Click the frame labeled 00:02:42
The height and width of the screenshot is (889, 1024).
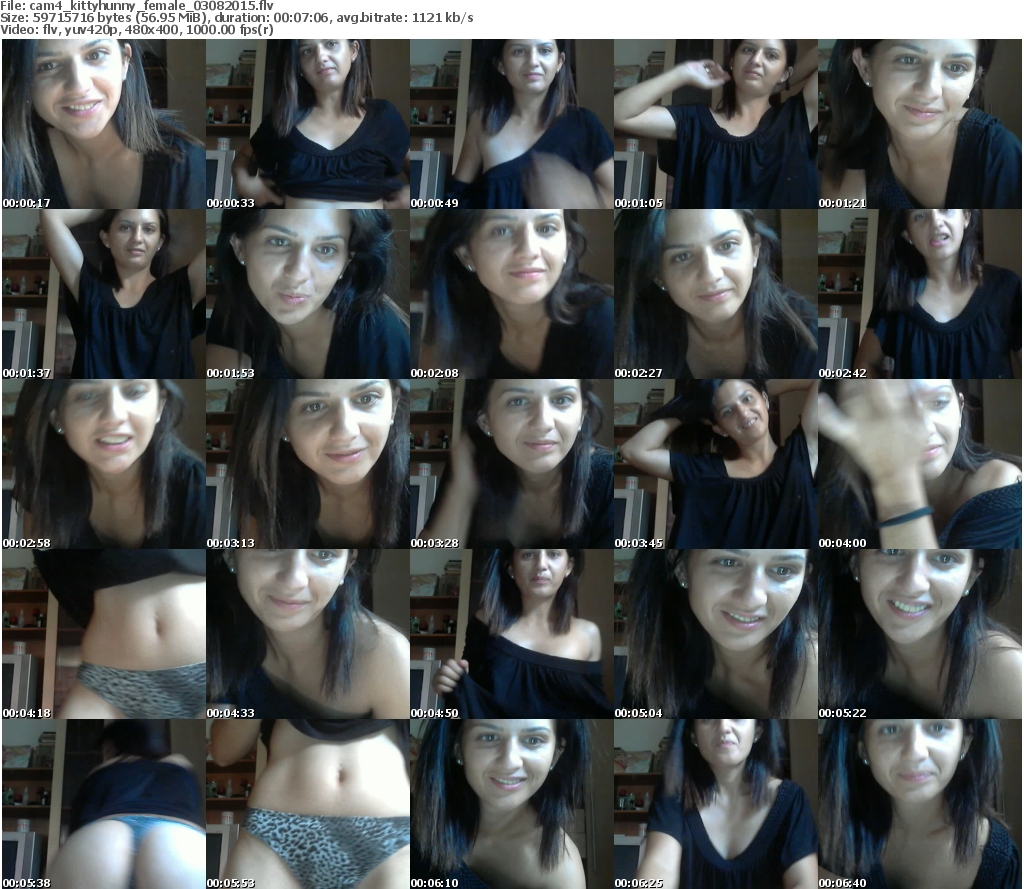click(920, 294)
